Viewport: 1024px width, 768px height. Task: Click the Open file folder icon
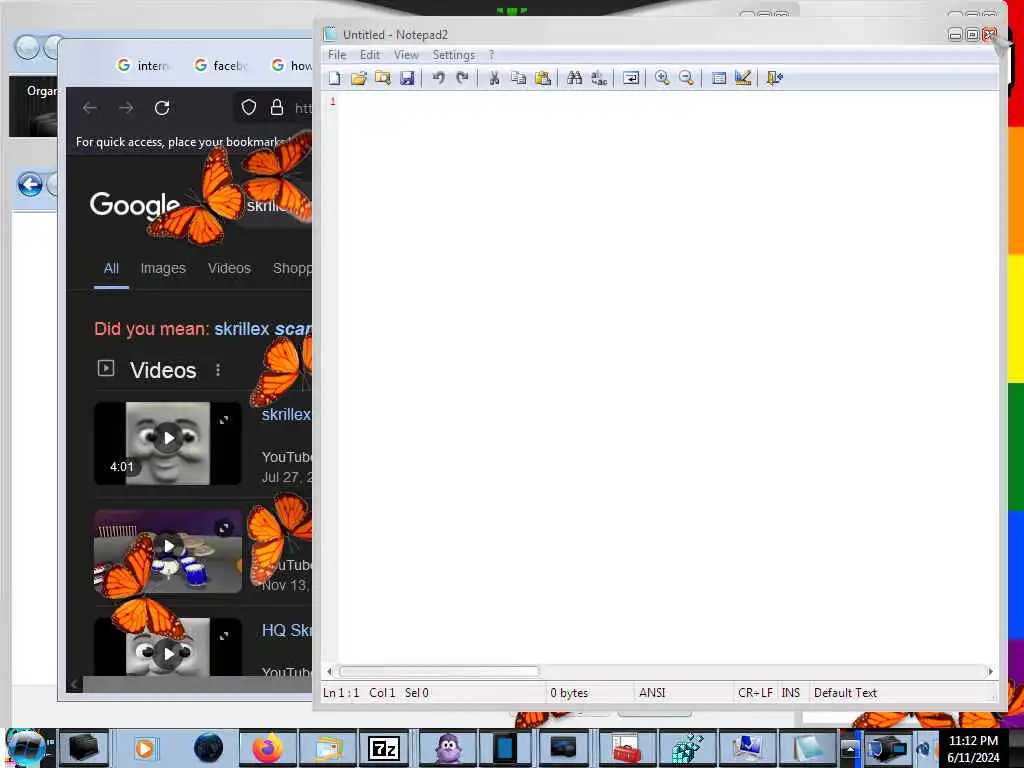(x=359, y=78)
